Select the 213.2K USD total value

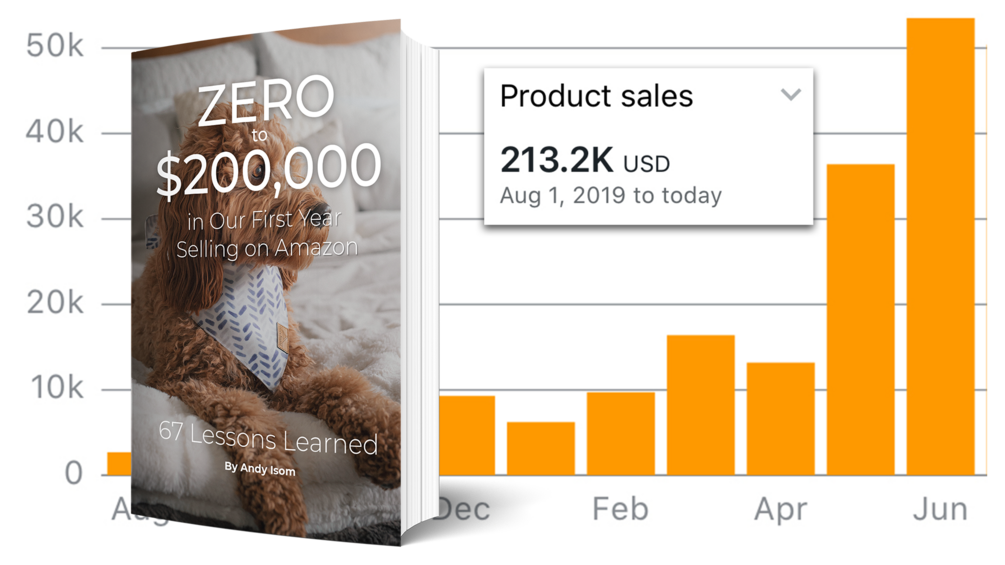pos(585,160)
